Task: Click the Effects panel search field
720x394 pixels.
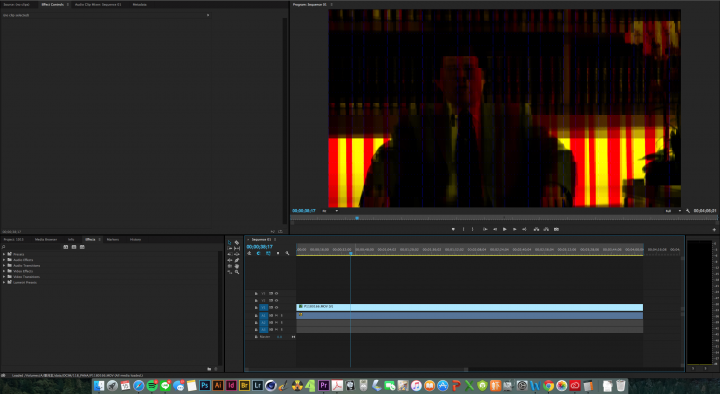Action: tap(30, 247)
